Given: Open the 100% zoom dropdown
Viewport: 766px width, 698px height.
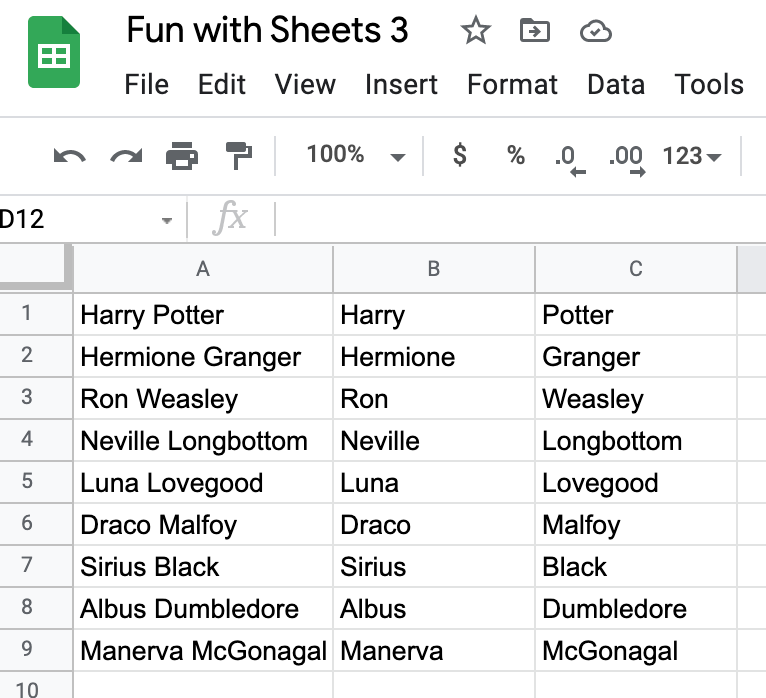Looking at the screenshot, I should coord(355,155).
